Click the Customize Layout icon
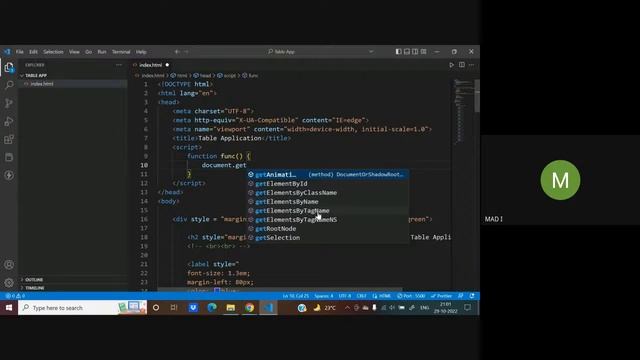Viewport: 640px width, 360px height. pyautogui.click(x=424, y=52)
